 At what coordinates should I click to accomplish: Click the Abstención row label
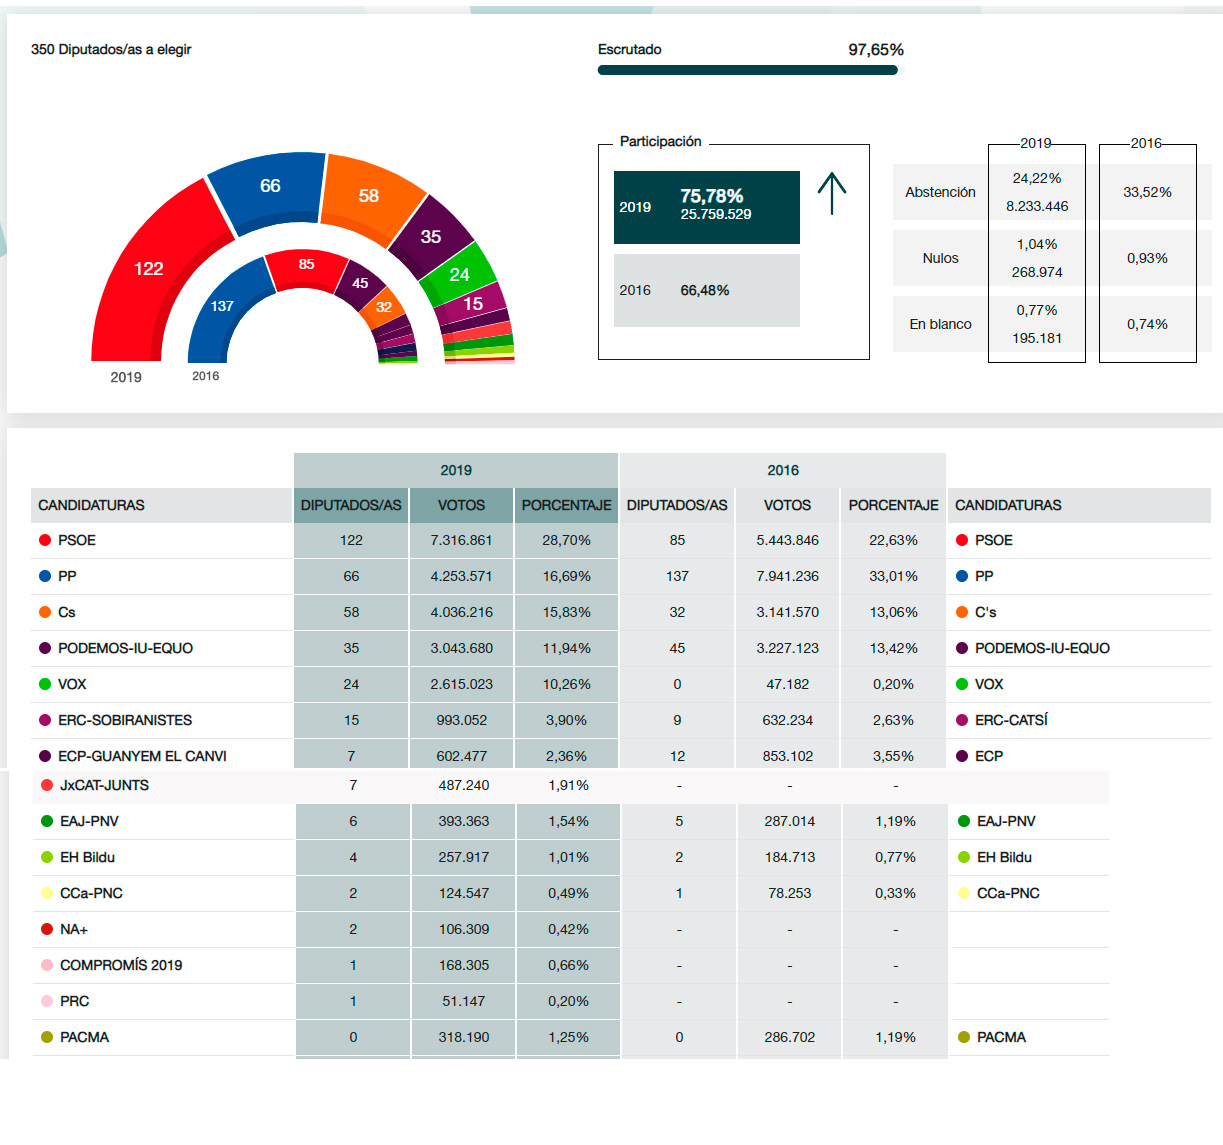click(x=940, y=192)
